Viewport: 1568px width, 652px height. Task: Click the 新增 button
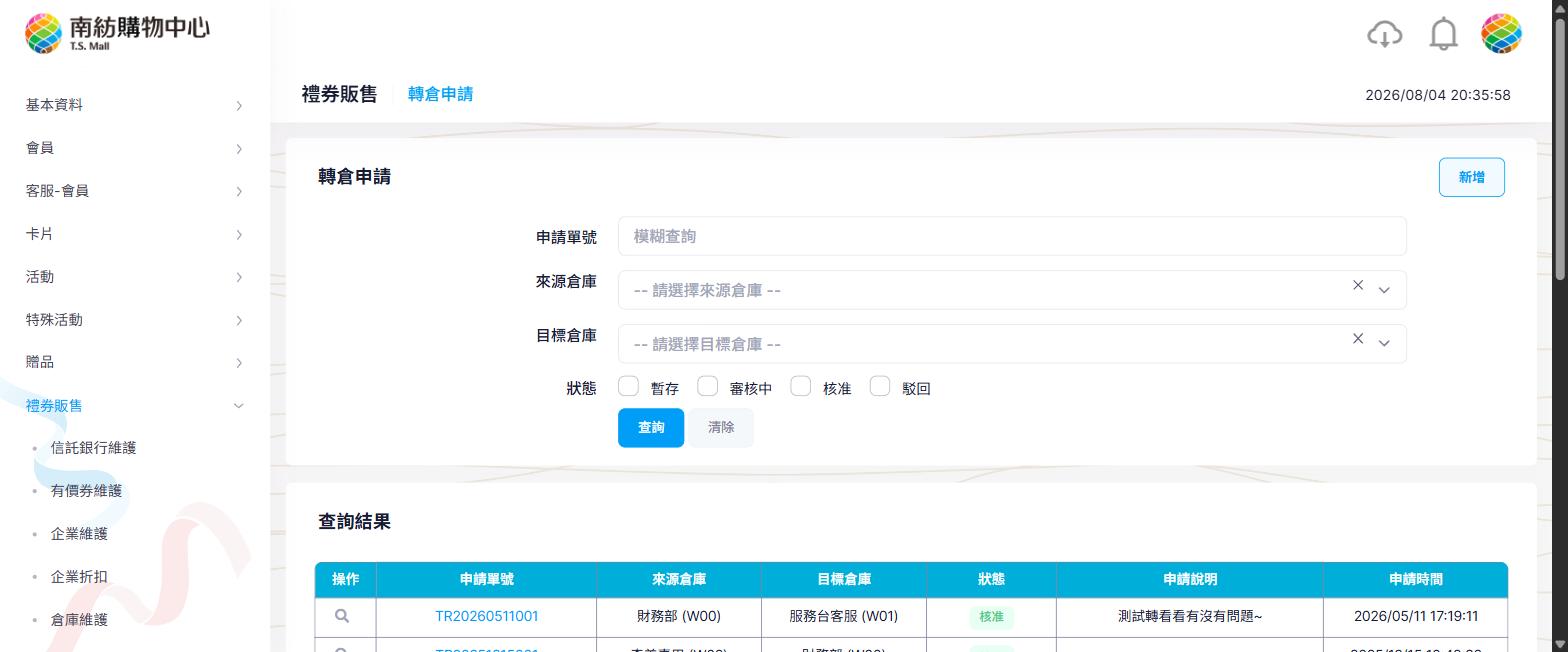[1471, 177]
